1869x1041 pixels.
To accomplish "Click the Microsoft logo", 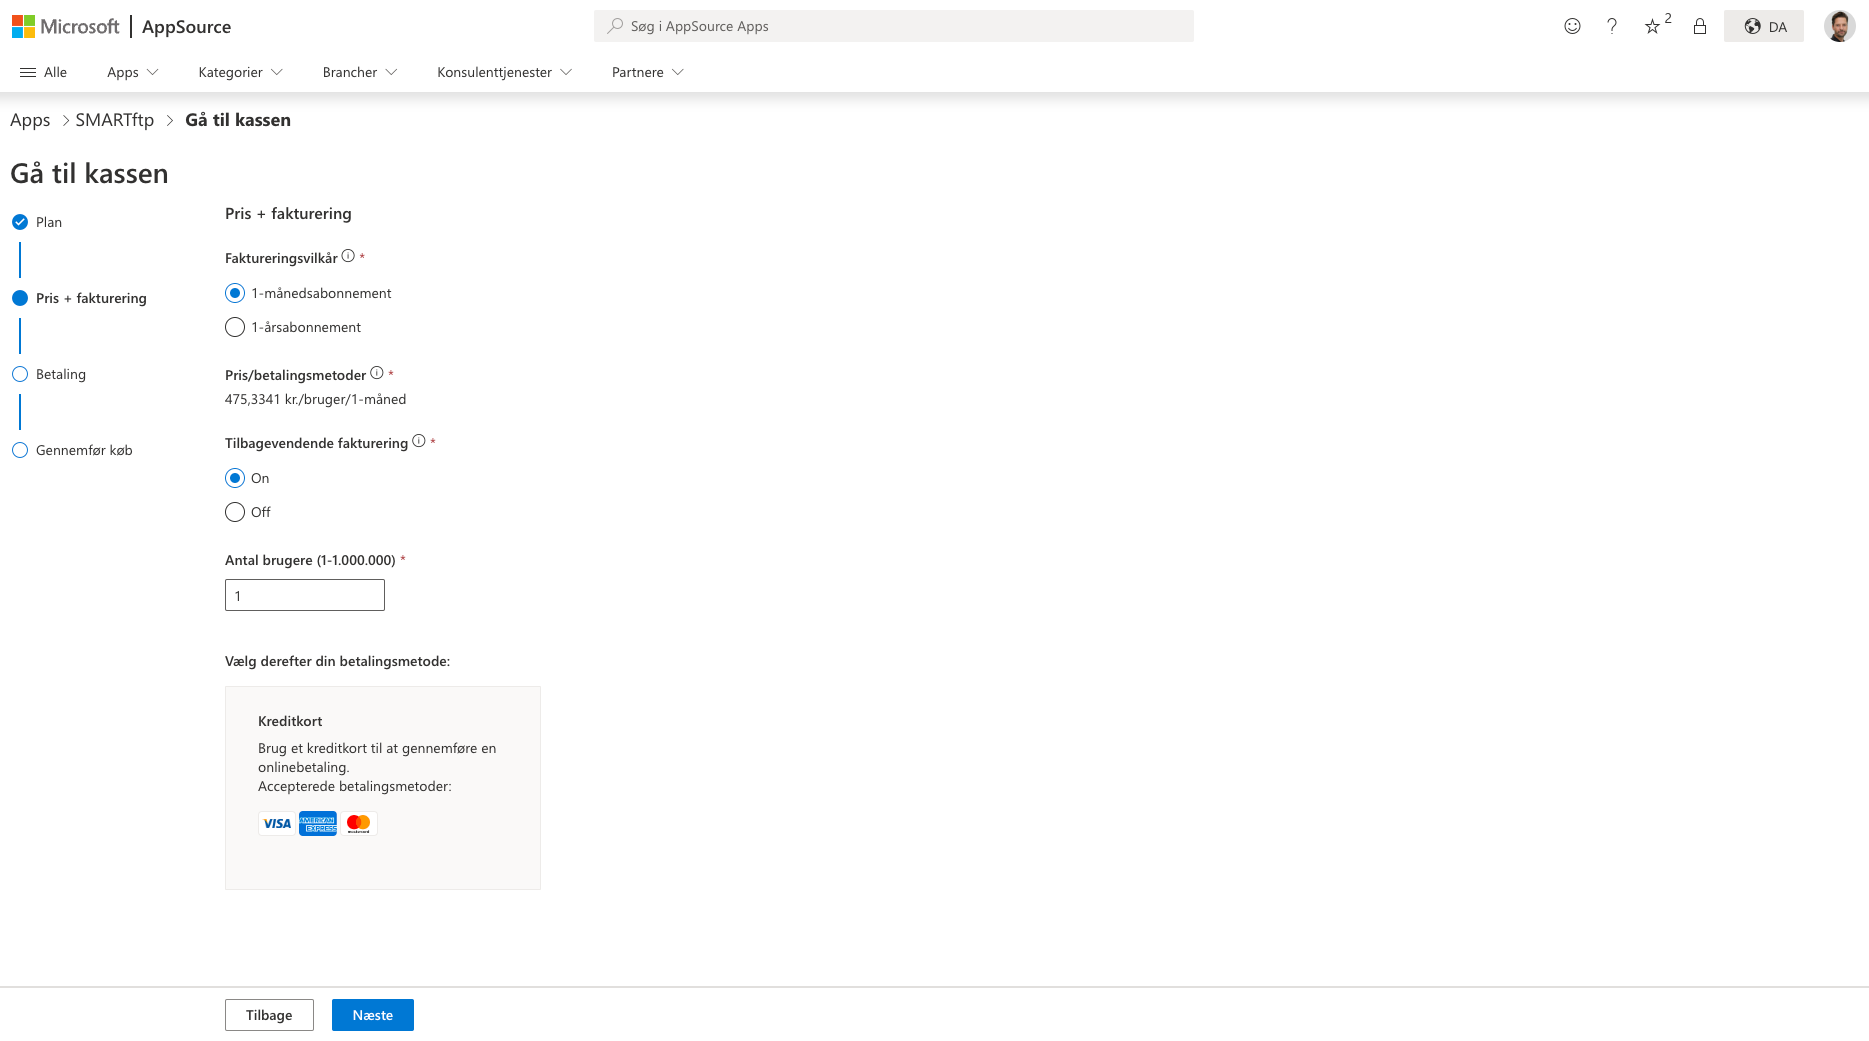I will click(65, 27).
